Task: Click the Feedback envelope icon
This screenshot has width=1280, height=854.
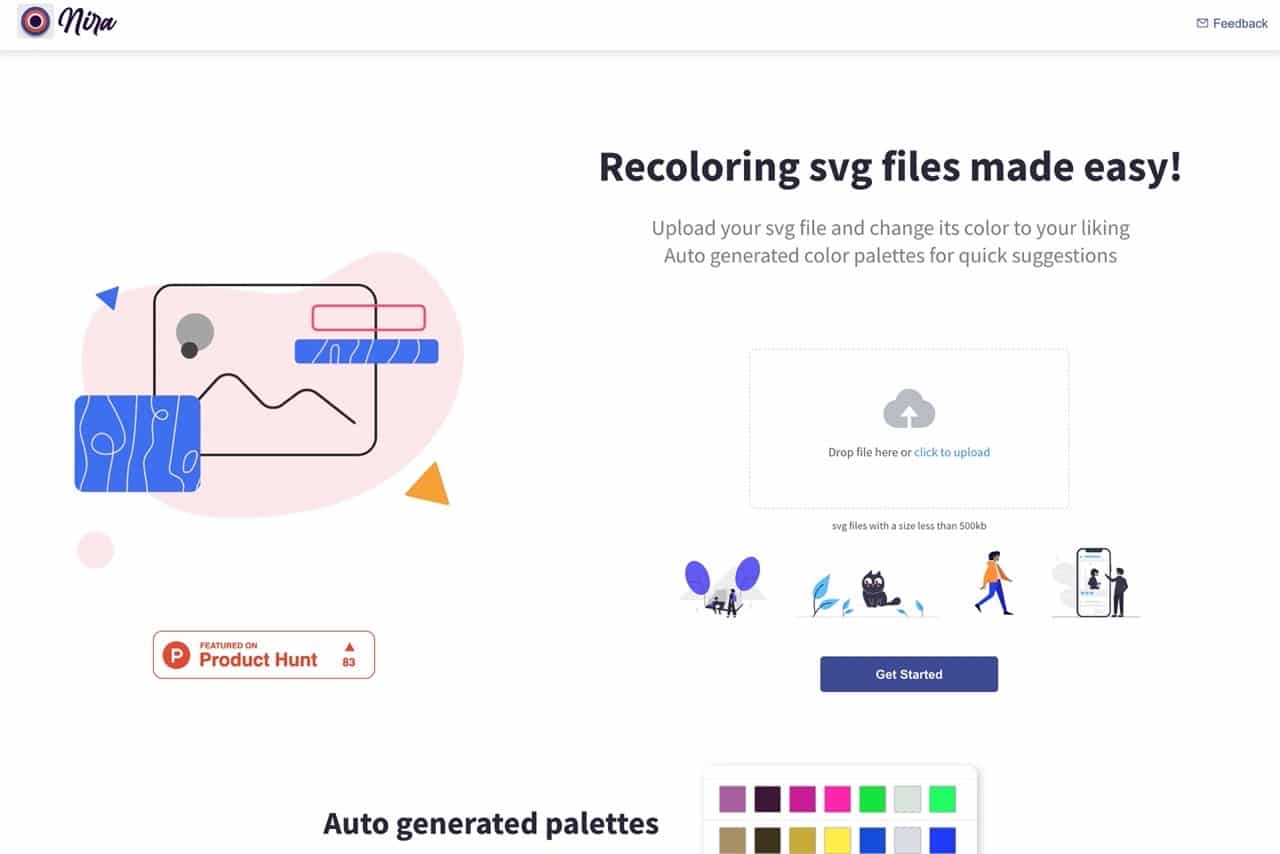Action: [1202, 23]
